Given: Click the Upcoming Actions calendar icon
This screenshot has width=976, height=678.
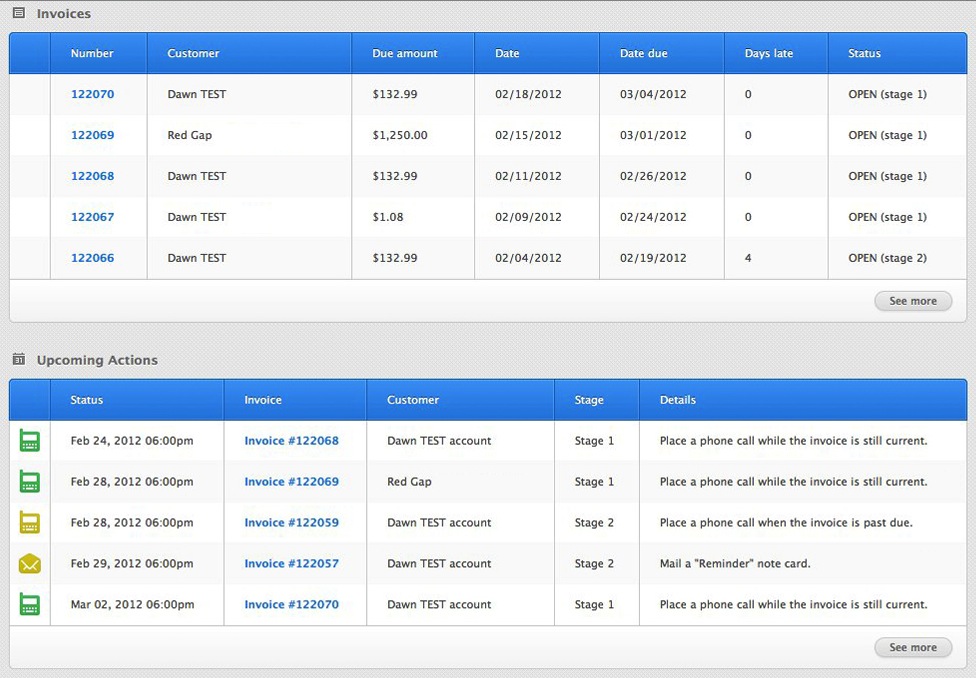Looking at the screenshot, I should point(18,359).
